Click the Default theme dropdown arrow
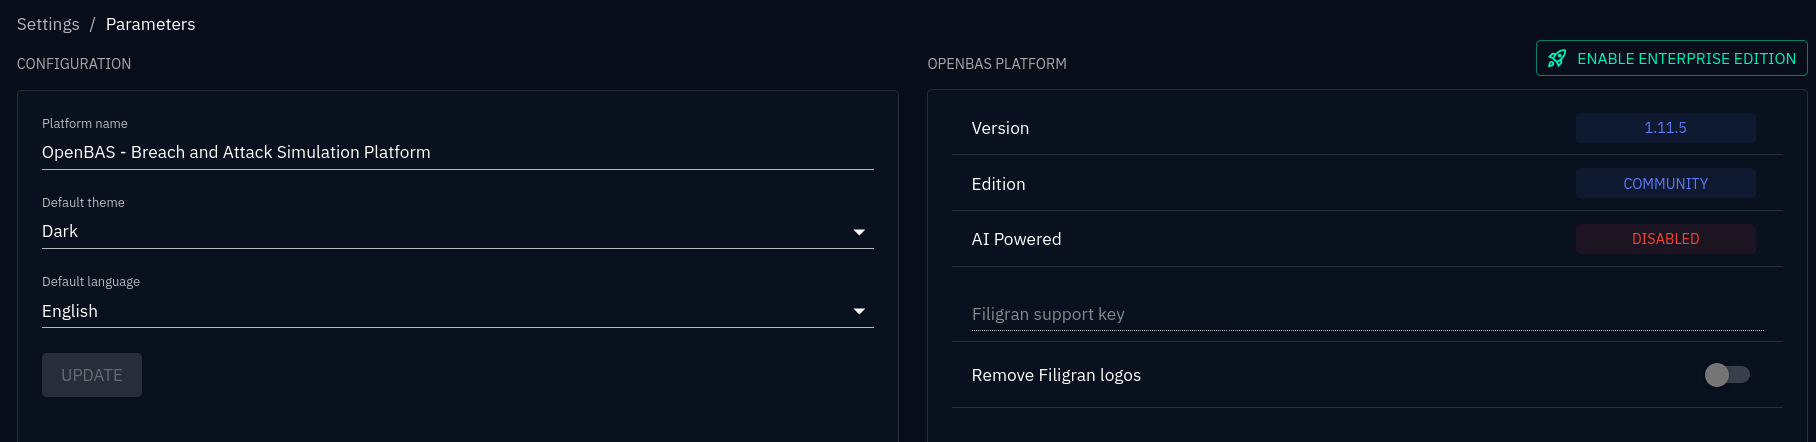Viewport: 1816px width, 442px height. click(859, 232)
